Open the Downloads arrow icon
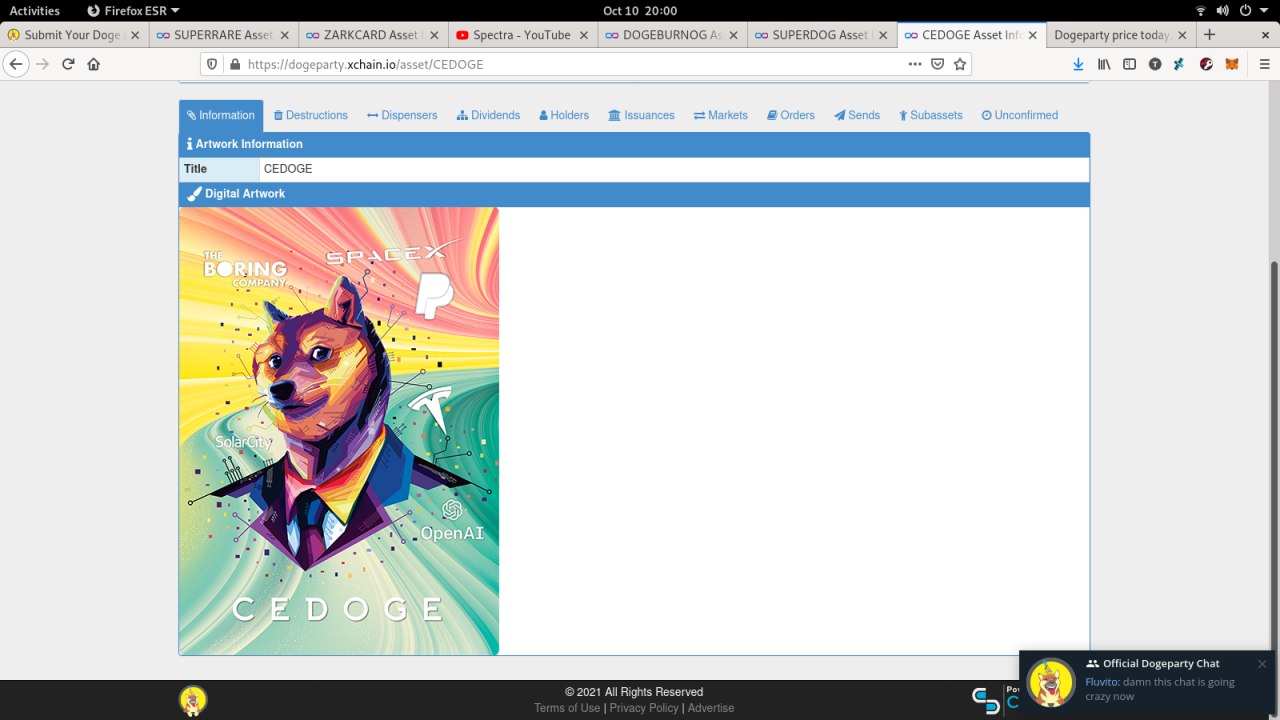Viewport: 1280px width, 720px height. point(1078,64)
